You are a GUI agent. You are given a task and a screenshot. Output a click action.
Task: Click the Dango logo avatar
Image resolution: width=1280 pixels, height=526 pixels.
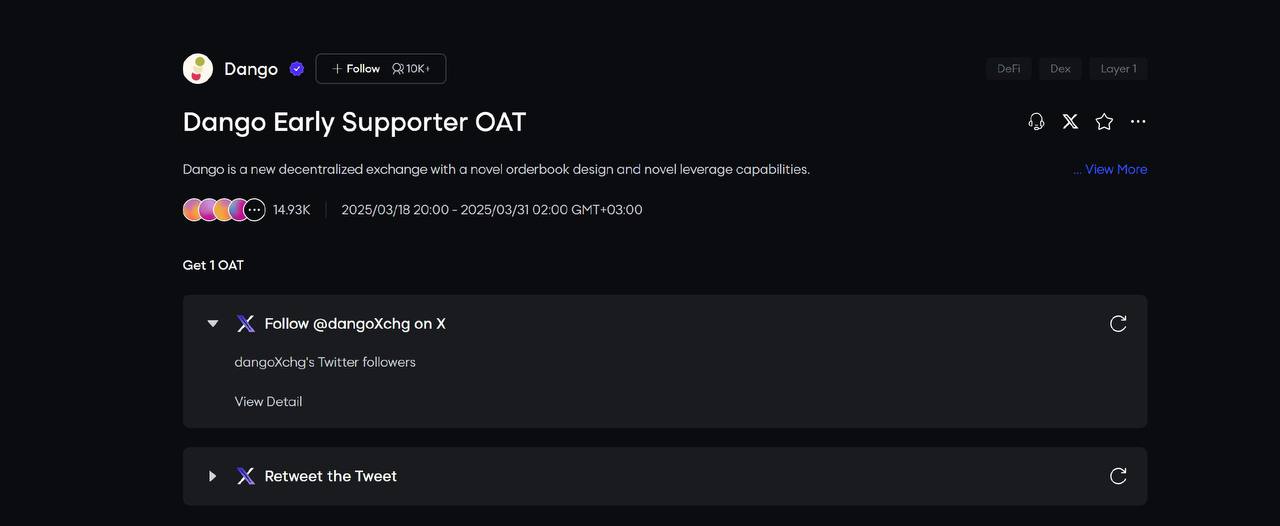[198, 69]
